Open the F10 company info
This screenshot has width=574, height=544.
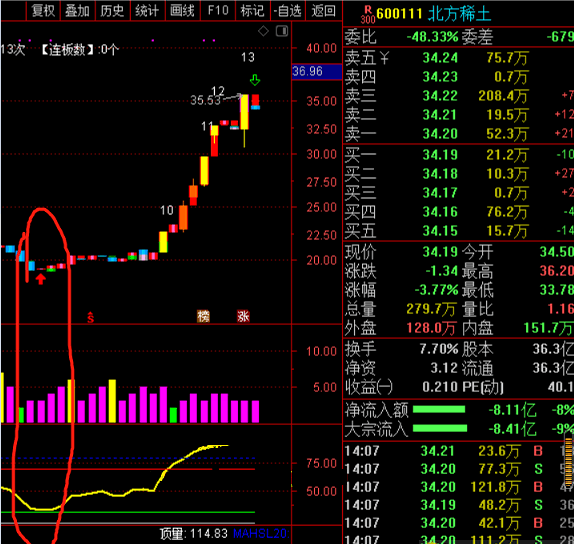pyautogui.click(x=218, y=11)
